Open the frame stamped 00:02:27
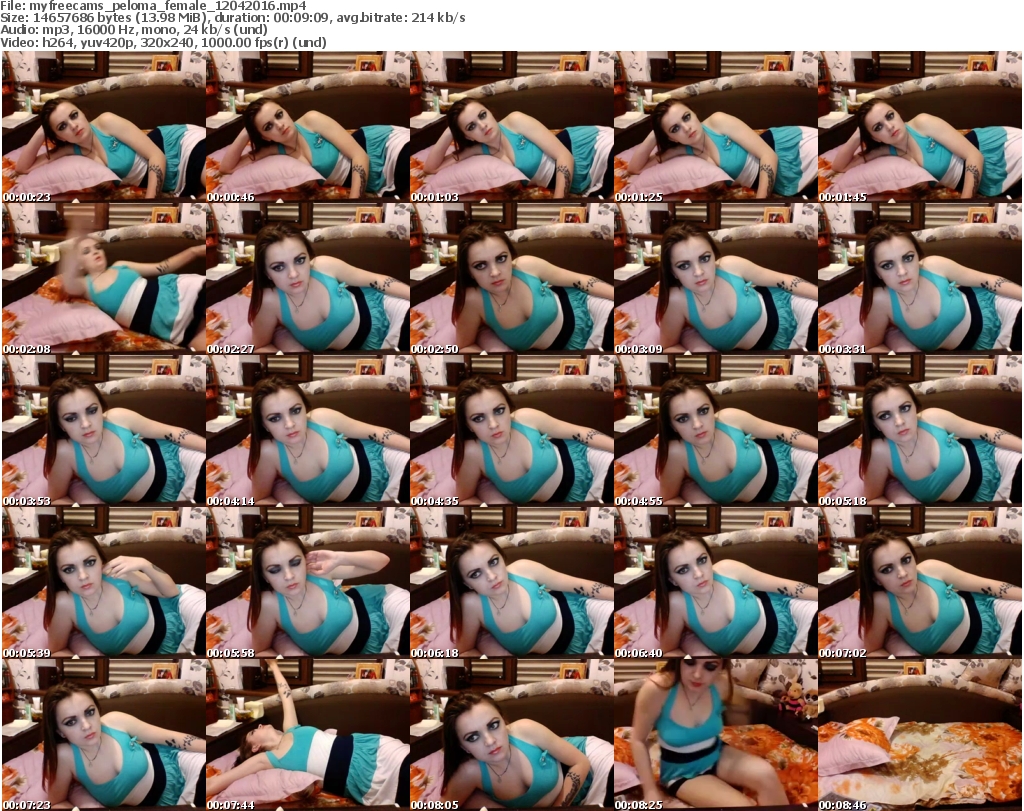The image size is (1024, 811). pos(308,278)
